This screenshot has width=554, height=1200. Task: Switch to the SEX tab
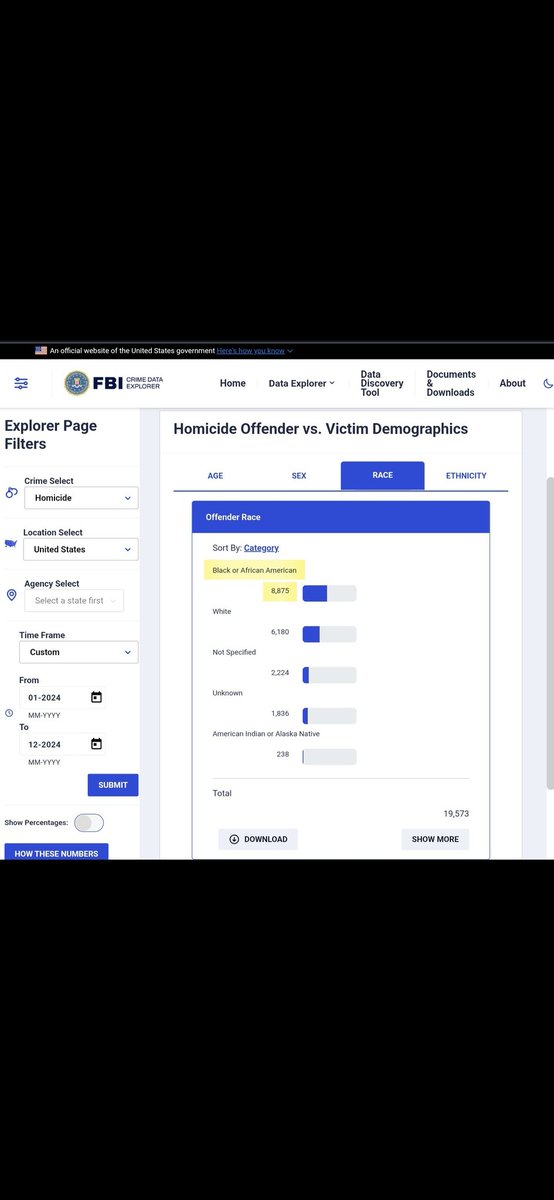[x=299, y=476]
